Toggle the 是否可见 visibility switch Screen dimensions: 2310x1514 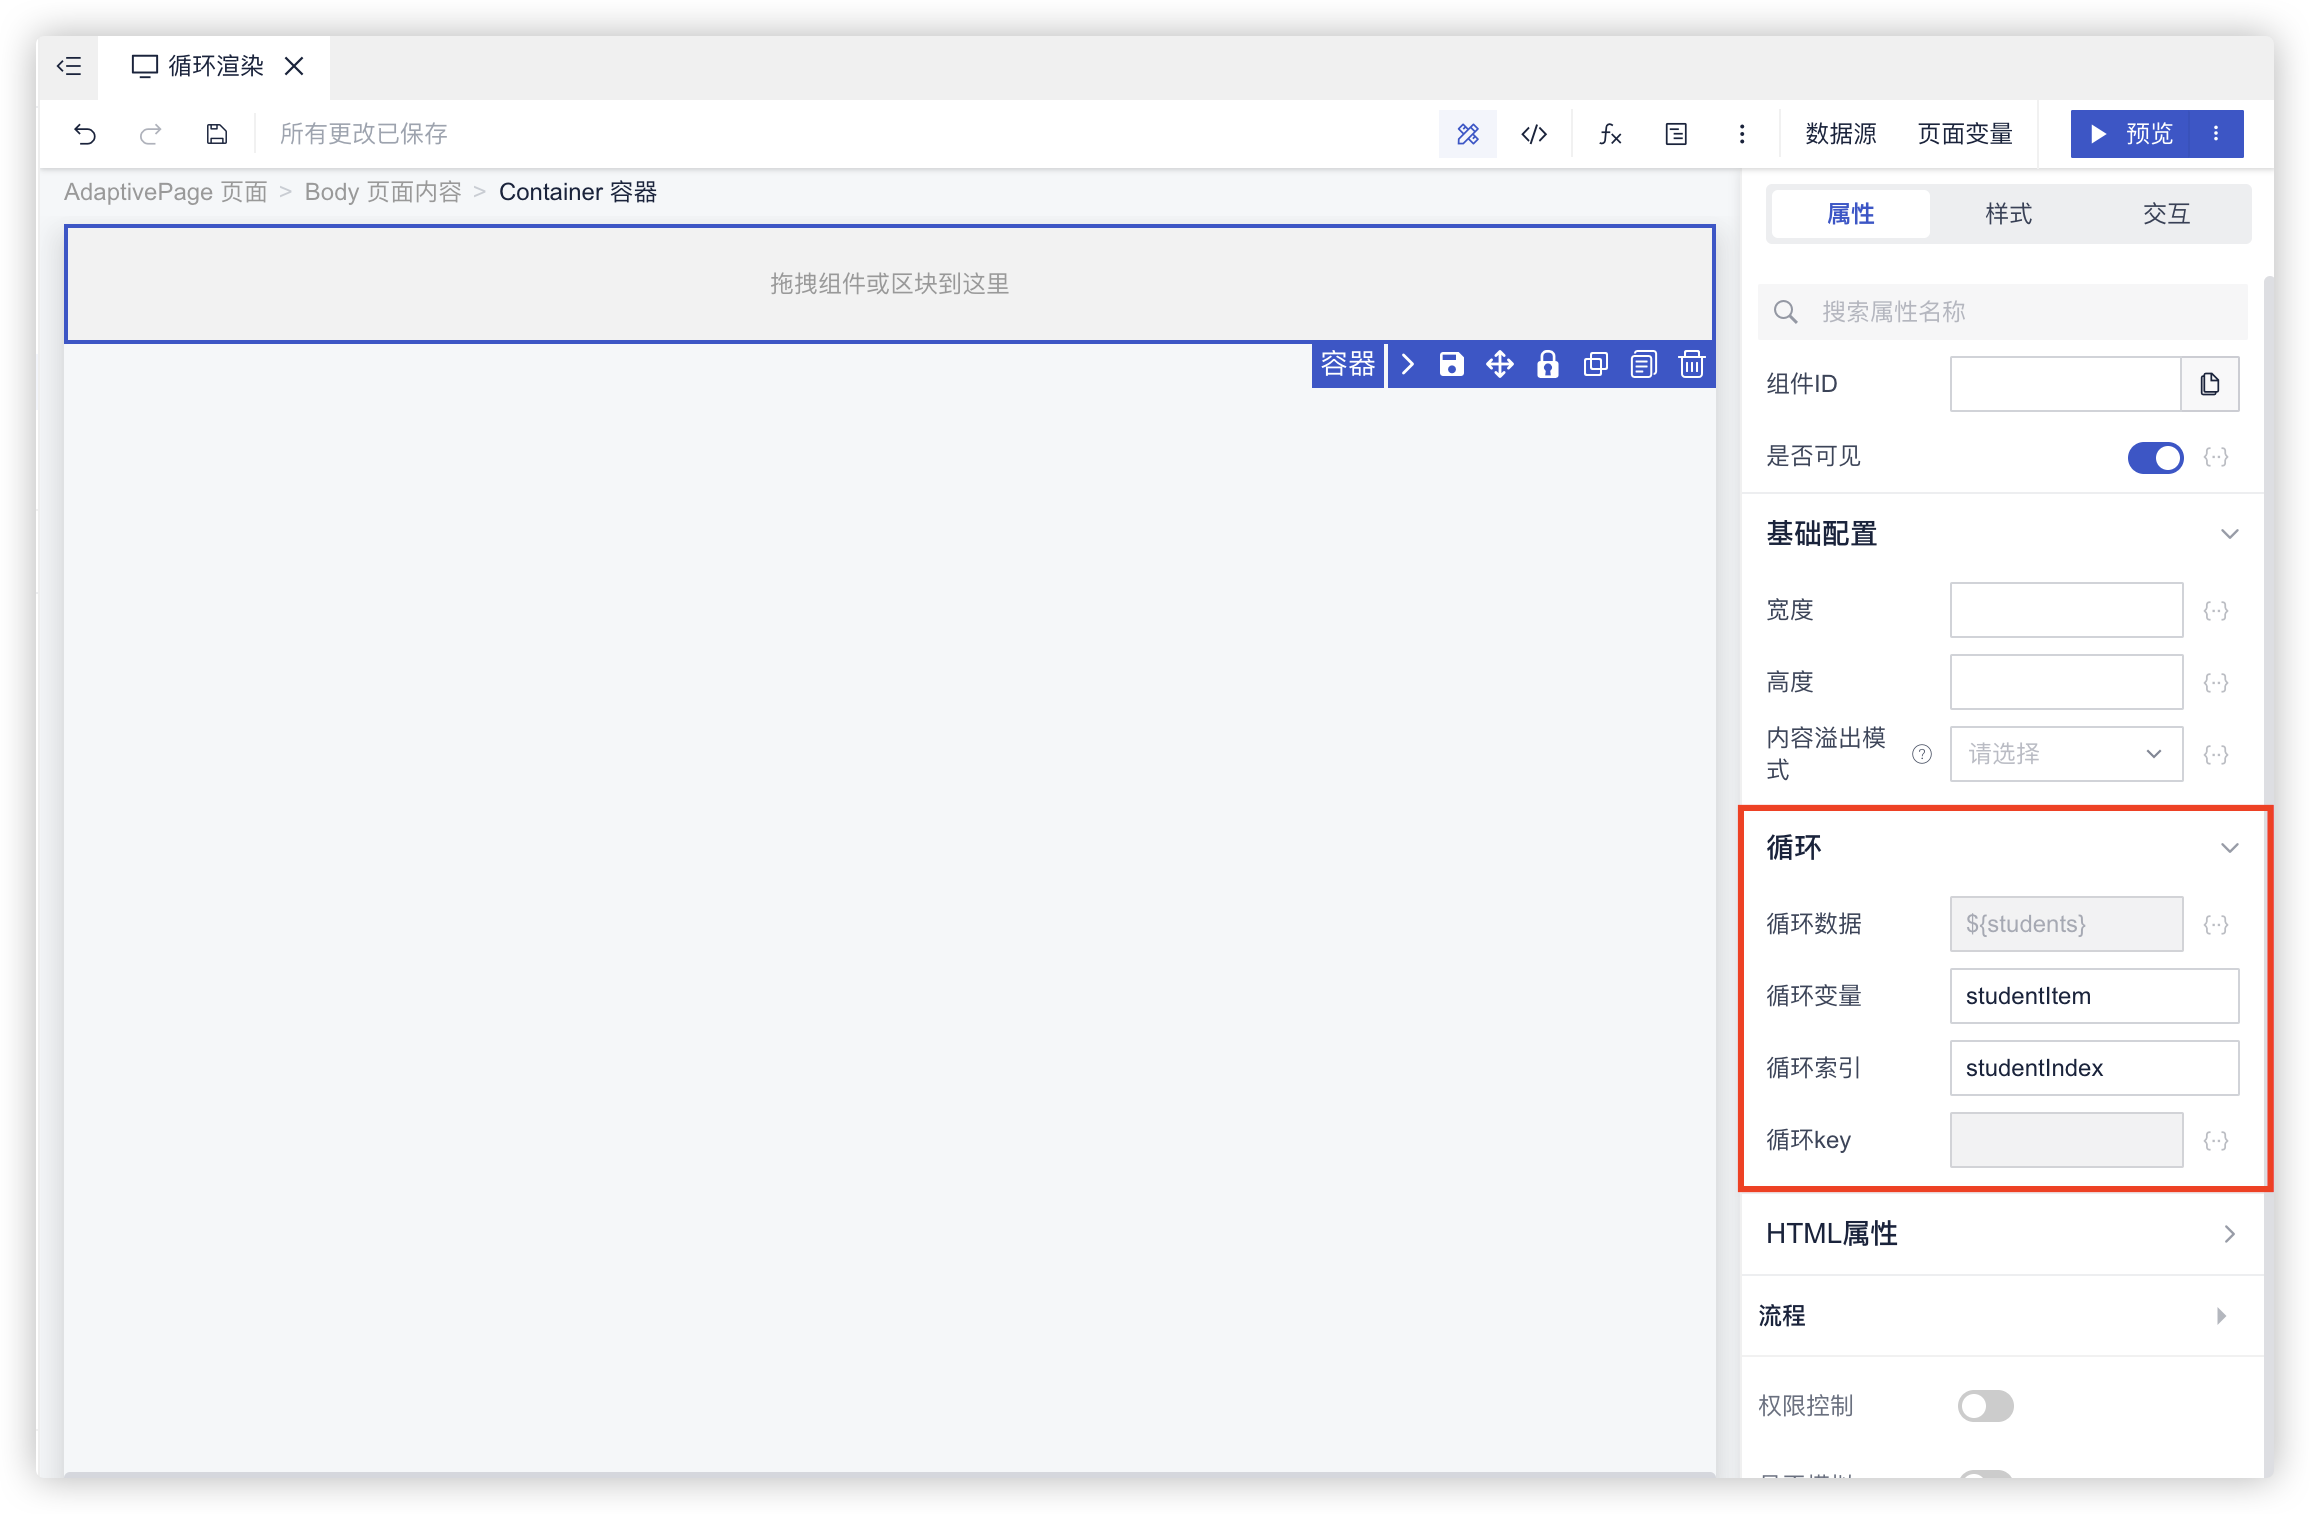point(2154,458)
